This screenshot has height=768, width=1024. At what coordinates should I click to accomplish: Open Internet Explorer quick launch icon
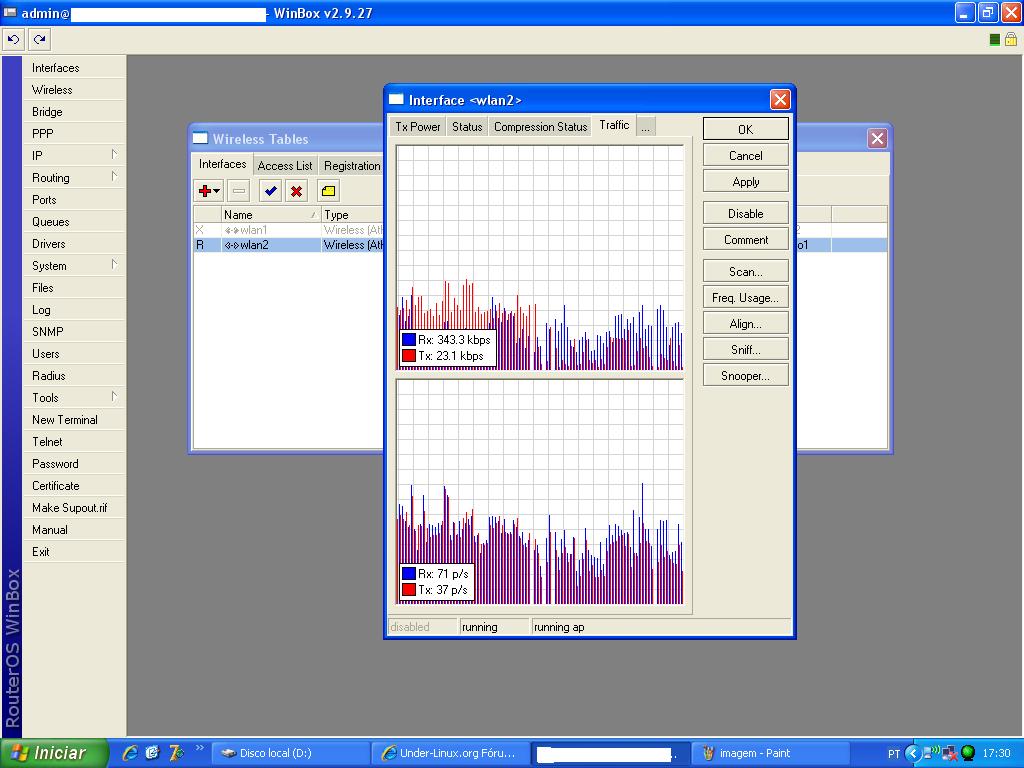pos(130,753)
